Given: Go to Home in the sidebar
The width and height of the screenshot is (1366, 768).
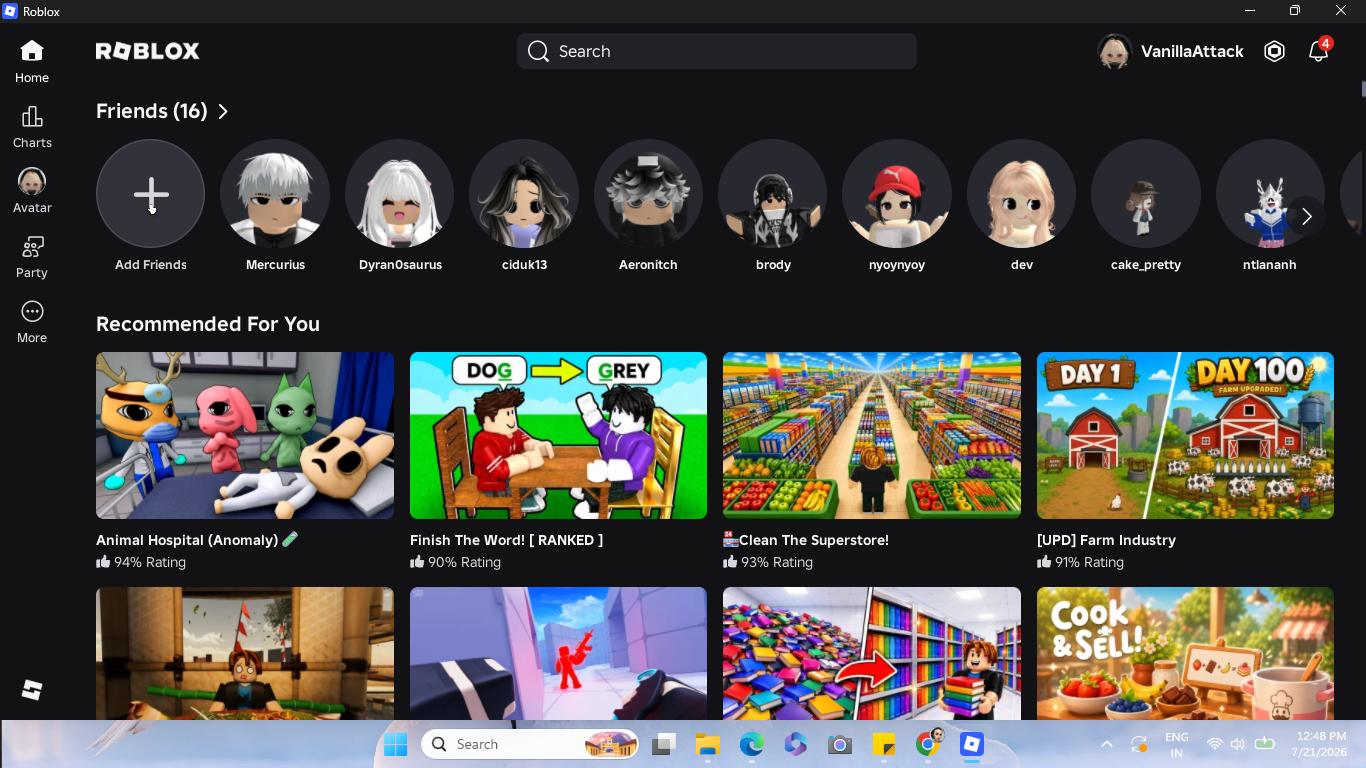Looking at the screenshot, I should click(32, 62).
